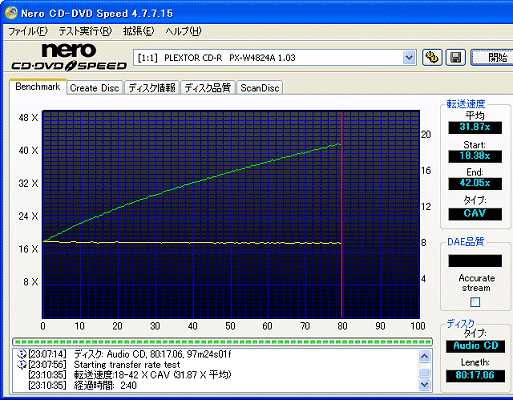Open the ファイル(F) menu
The image size is (513, 400).
(x=28, y=31)
